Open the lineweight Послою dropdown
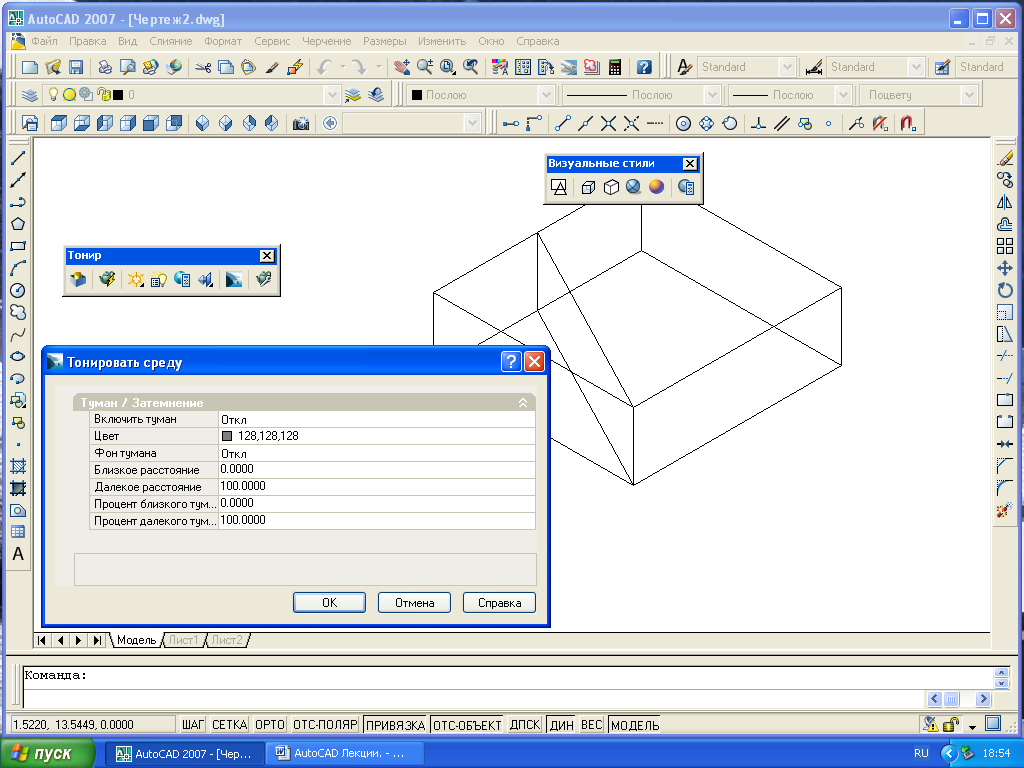1024x768 pixels. 843,95
